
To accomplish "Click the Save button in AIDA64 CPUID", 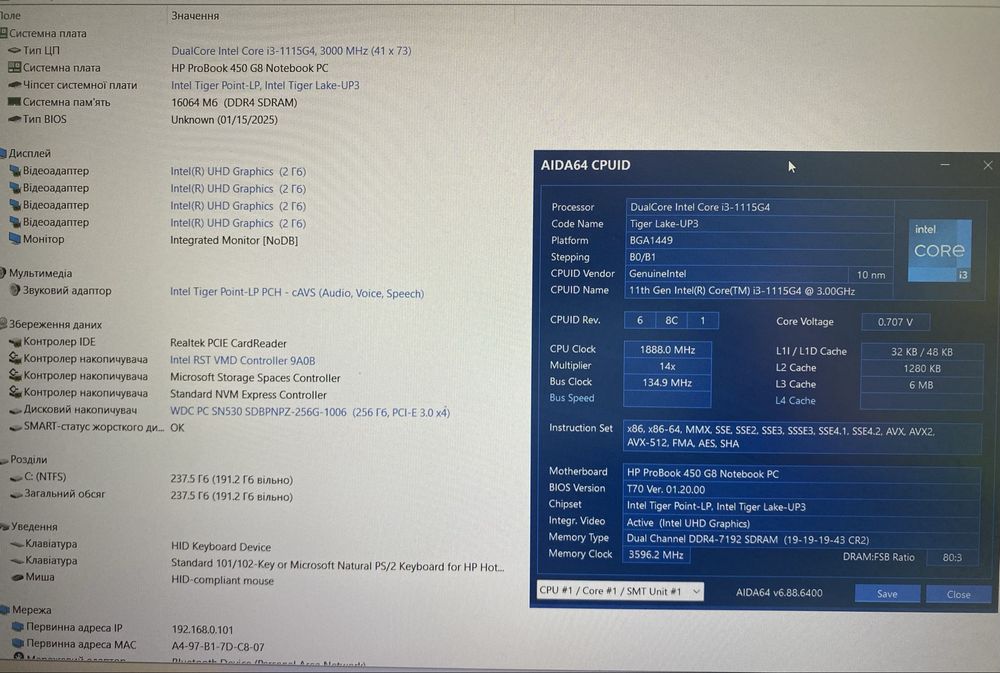I will tap(887, 593).
